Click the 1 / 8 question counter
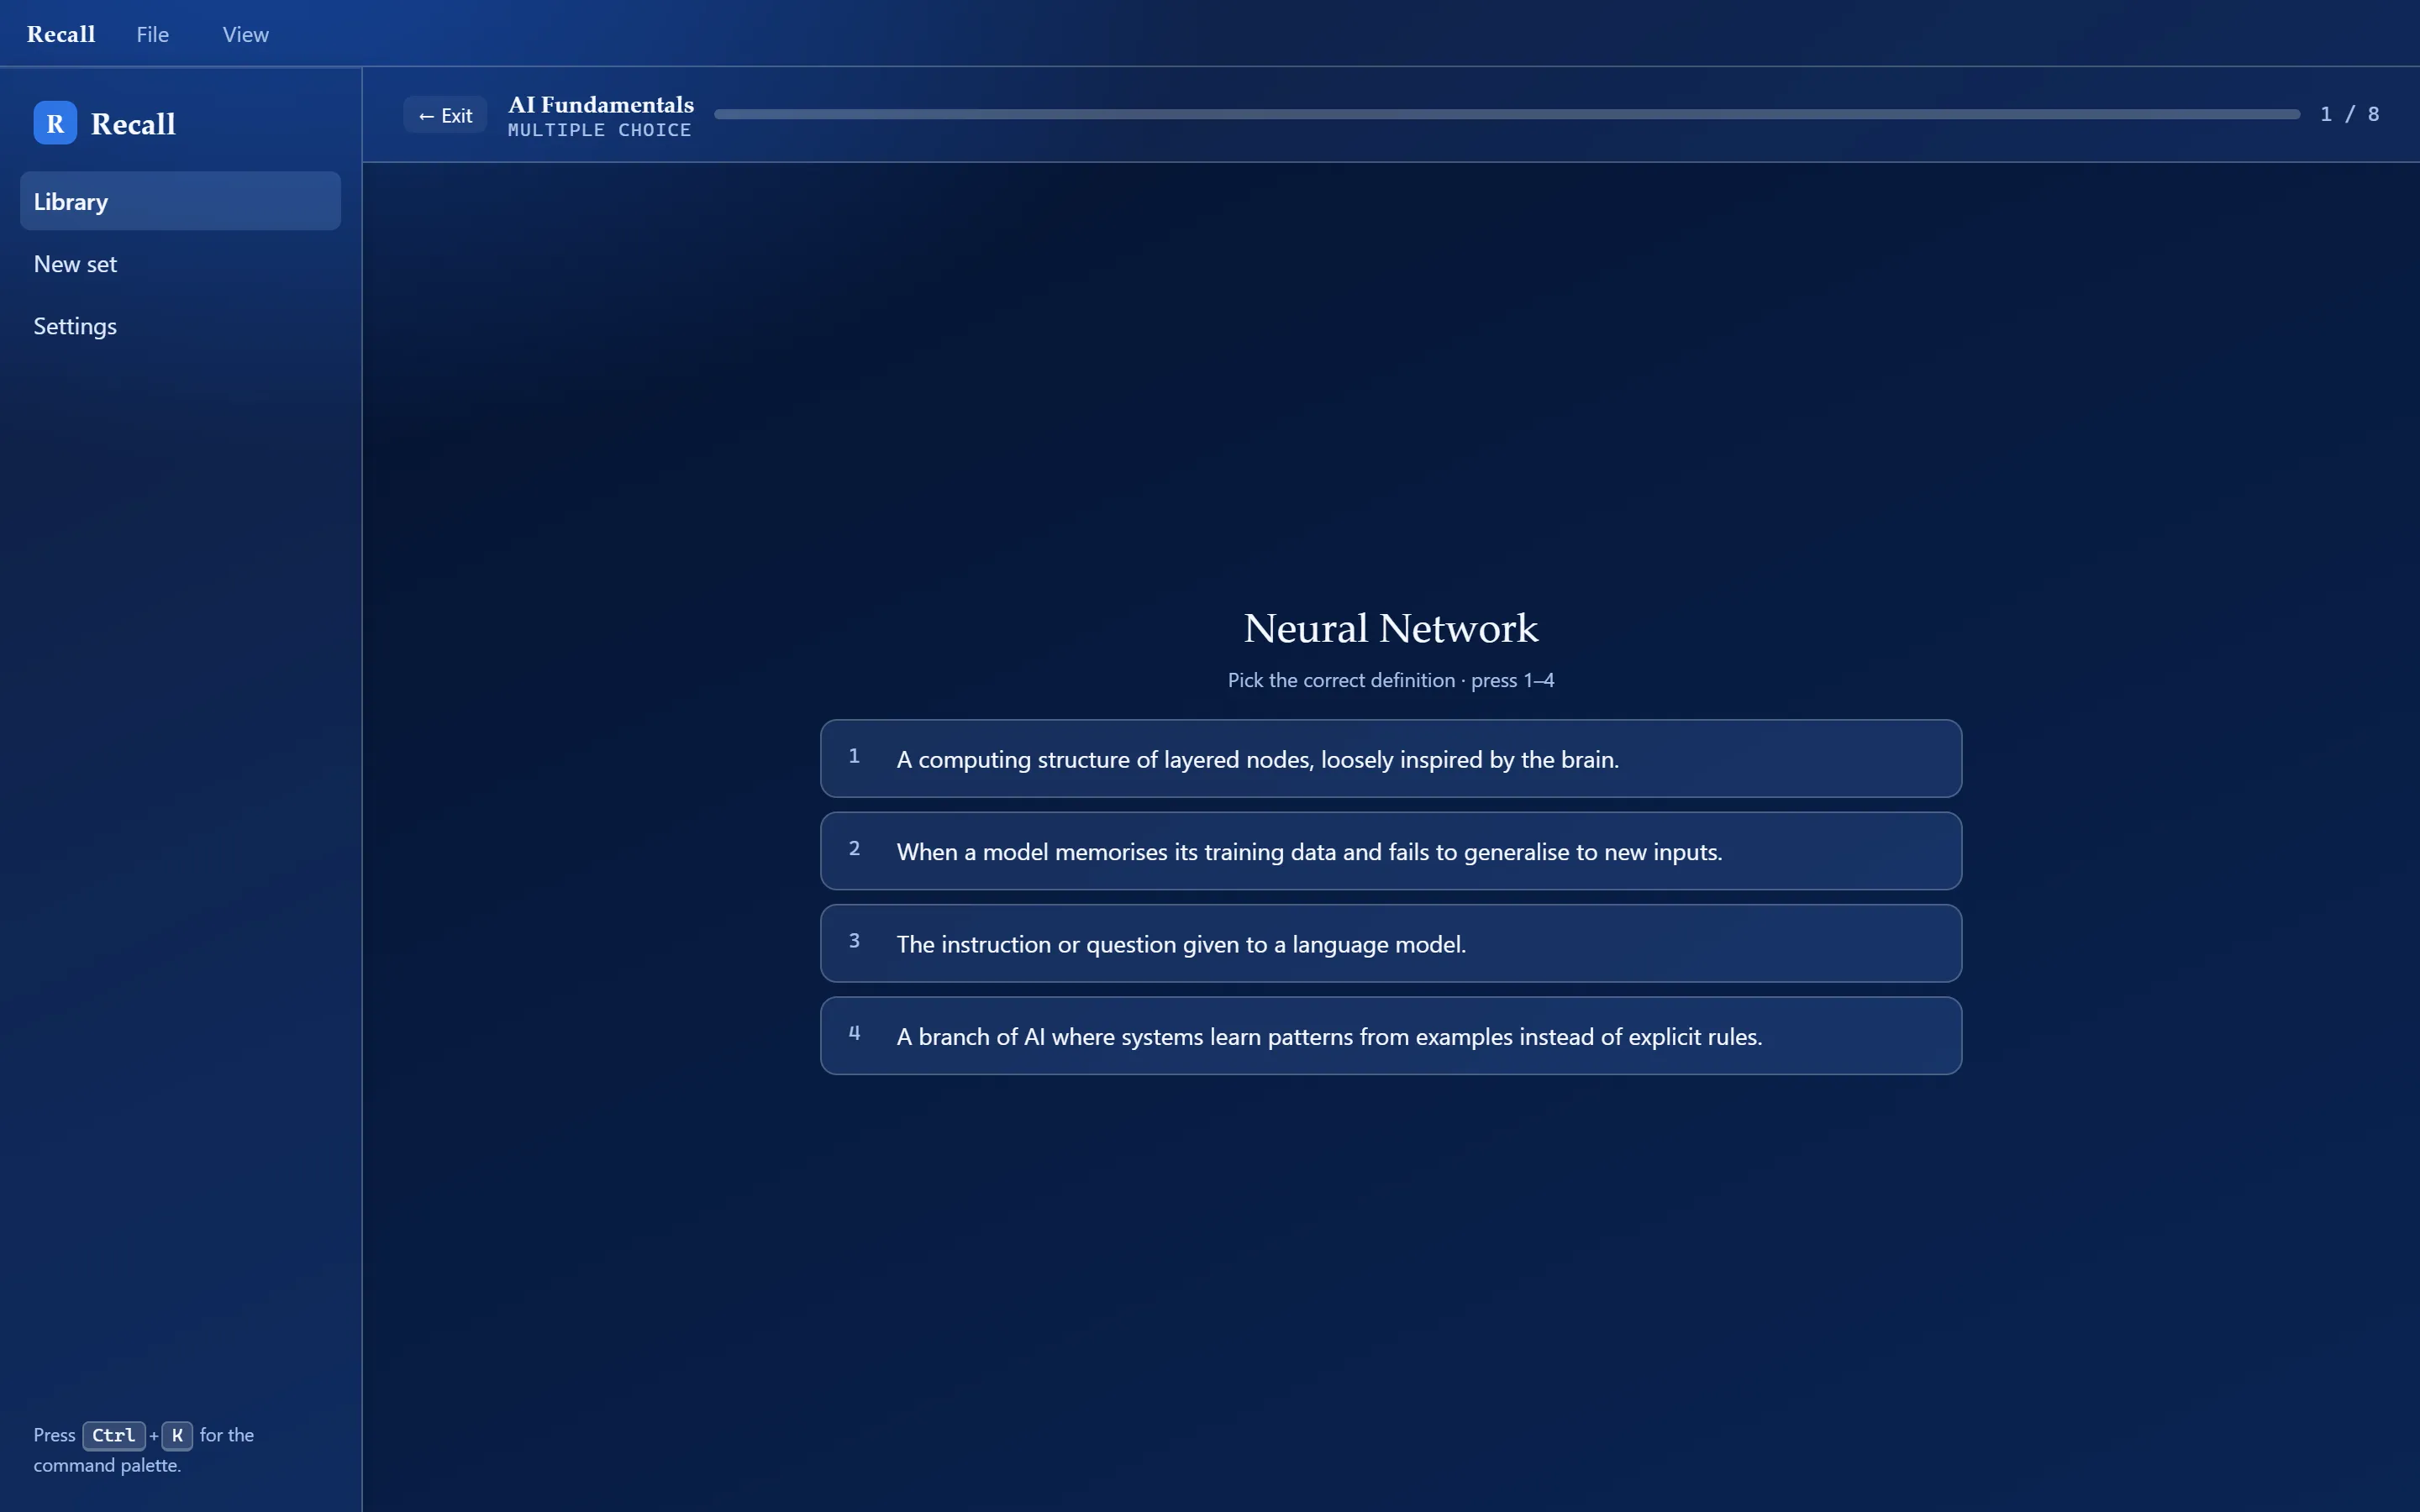The width and height of the screenshot is (2420, 1512). tap(2349, 114)
